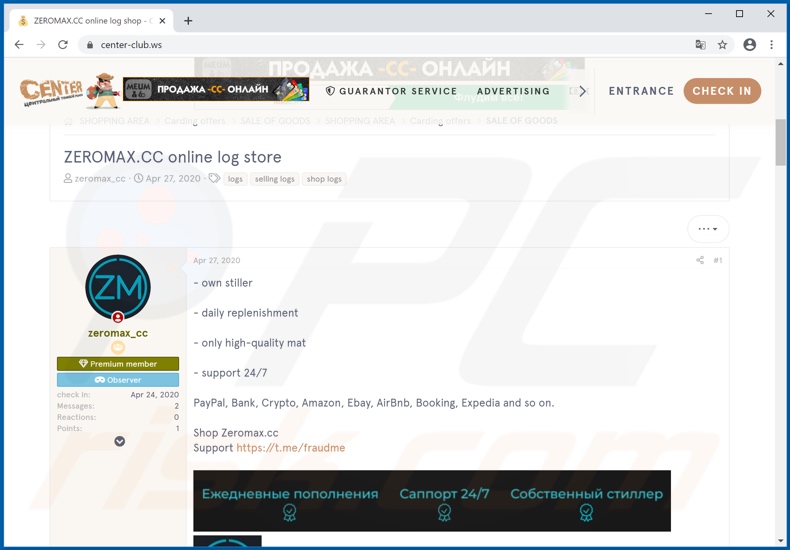Image resolution: width=790 pixels, height=550 pixels.
Task: Select the 'shop logs' tag
Action: tap(324, 179)
